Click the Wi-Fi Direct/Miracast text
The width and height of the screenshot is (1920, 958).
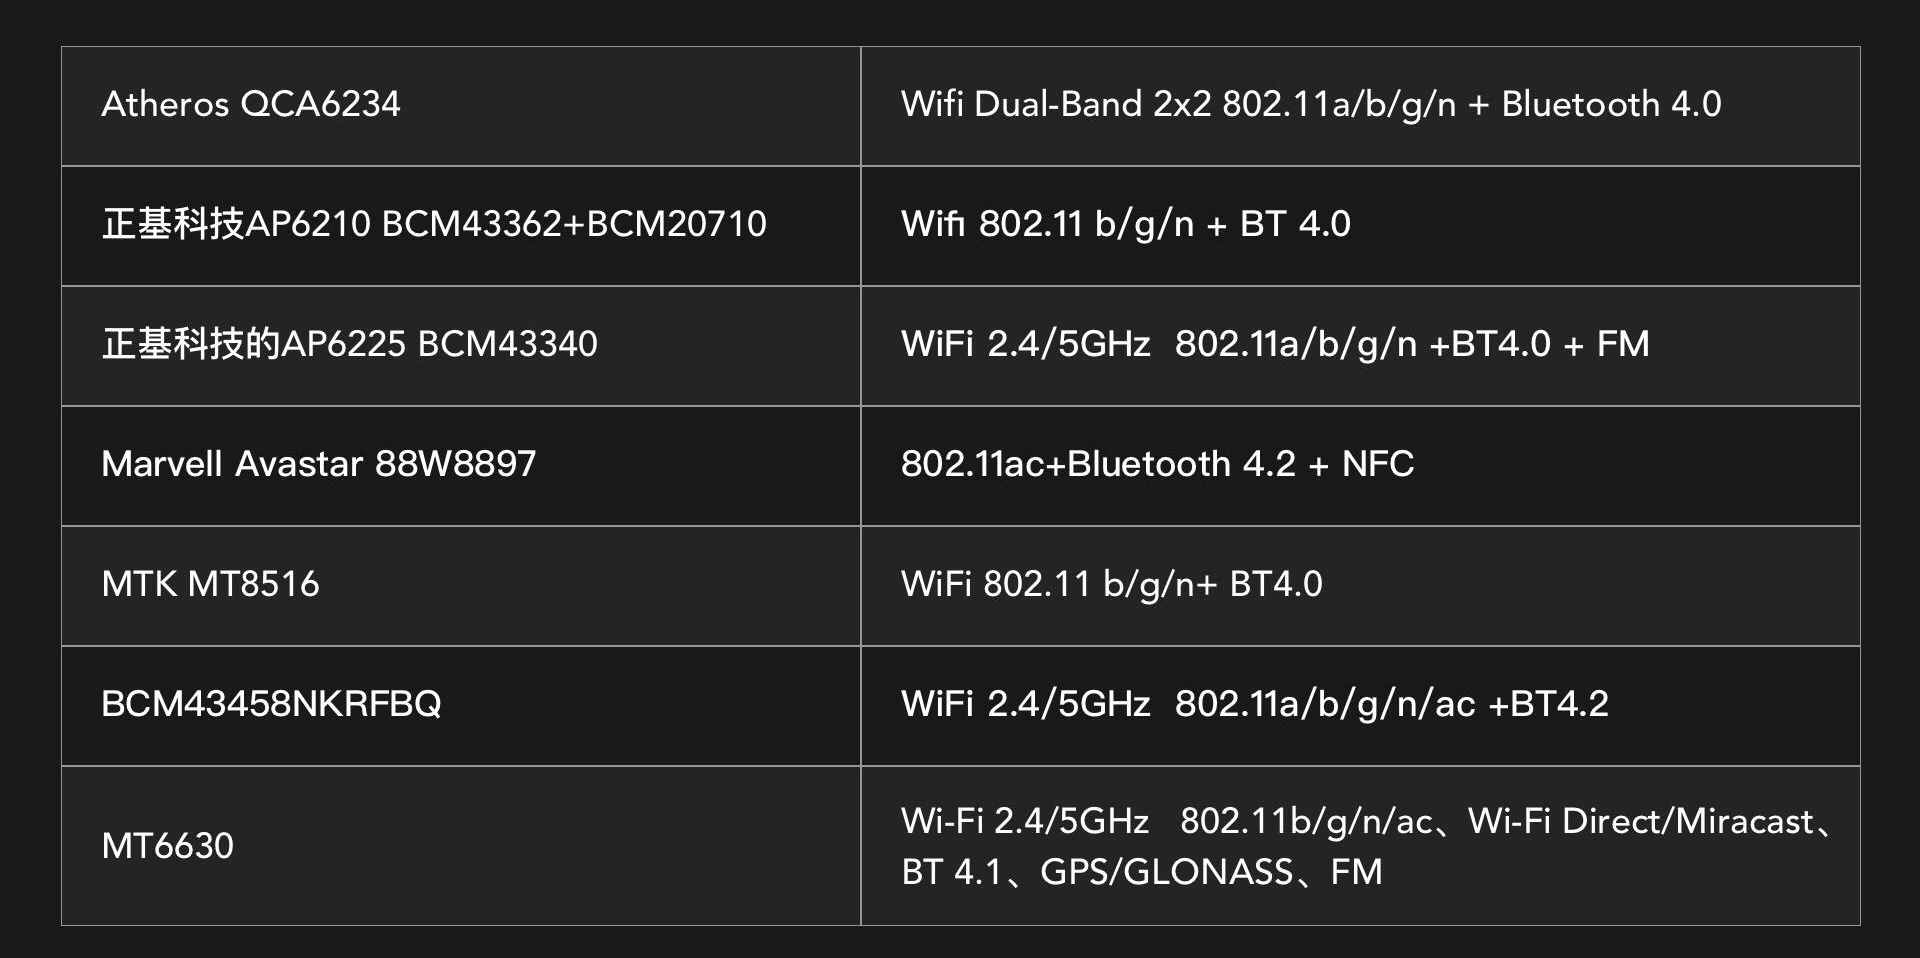(1640, 821)
